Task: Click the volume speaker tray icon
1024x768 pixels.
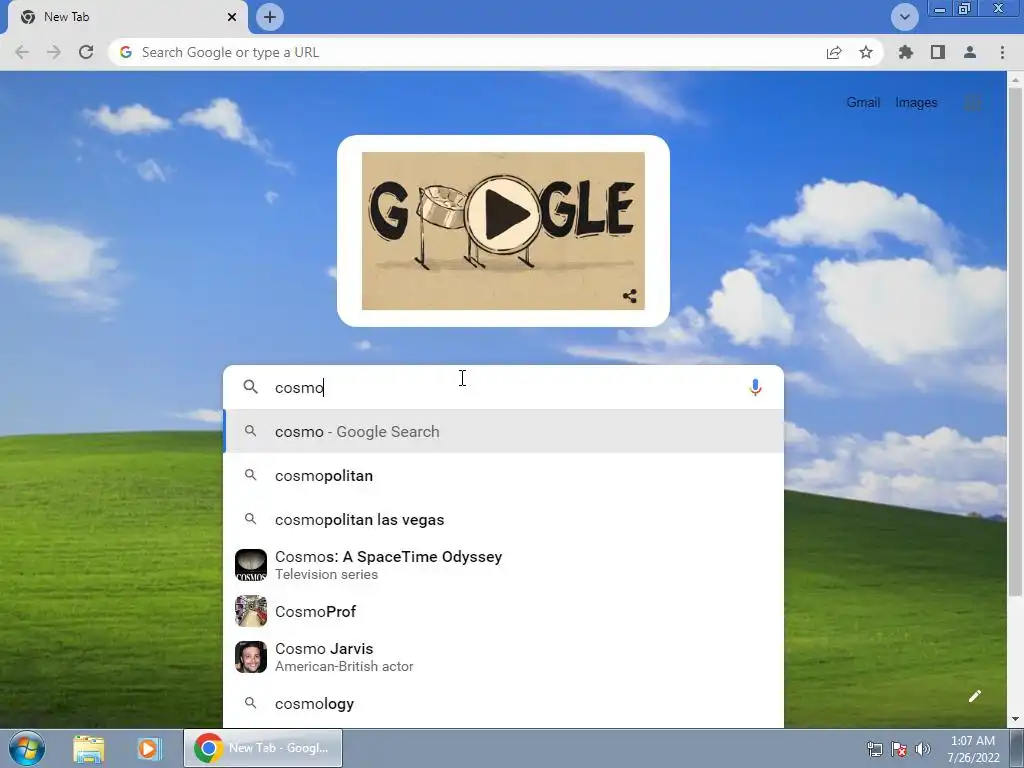Action: 923,749
